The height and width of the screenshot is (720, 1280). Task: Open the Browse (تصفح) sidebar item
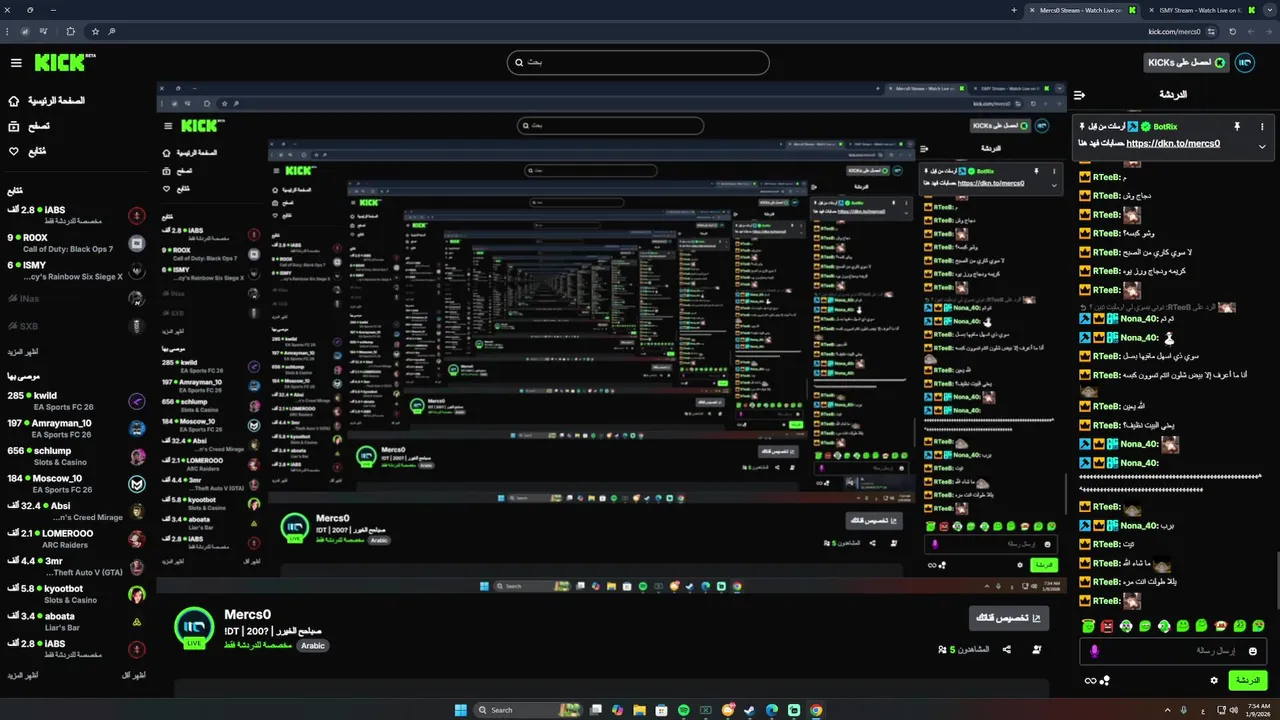pyautogui.click(x=28, y=126)
